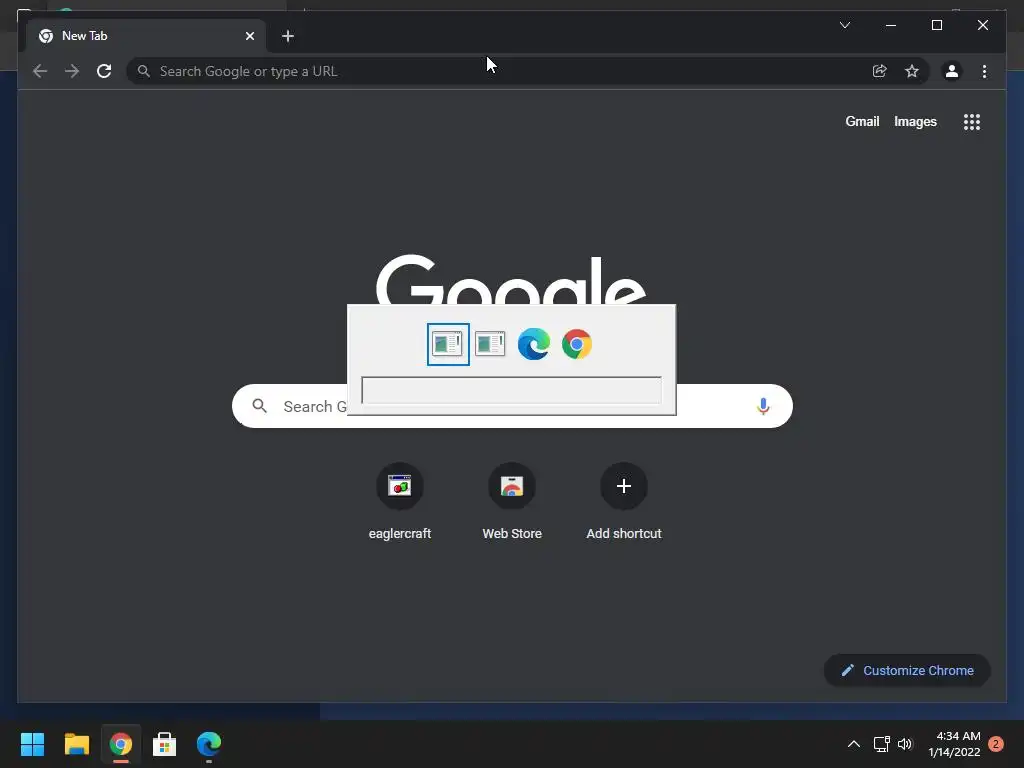
Task: Start voice search with the microphone
Action: point(763,406)
